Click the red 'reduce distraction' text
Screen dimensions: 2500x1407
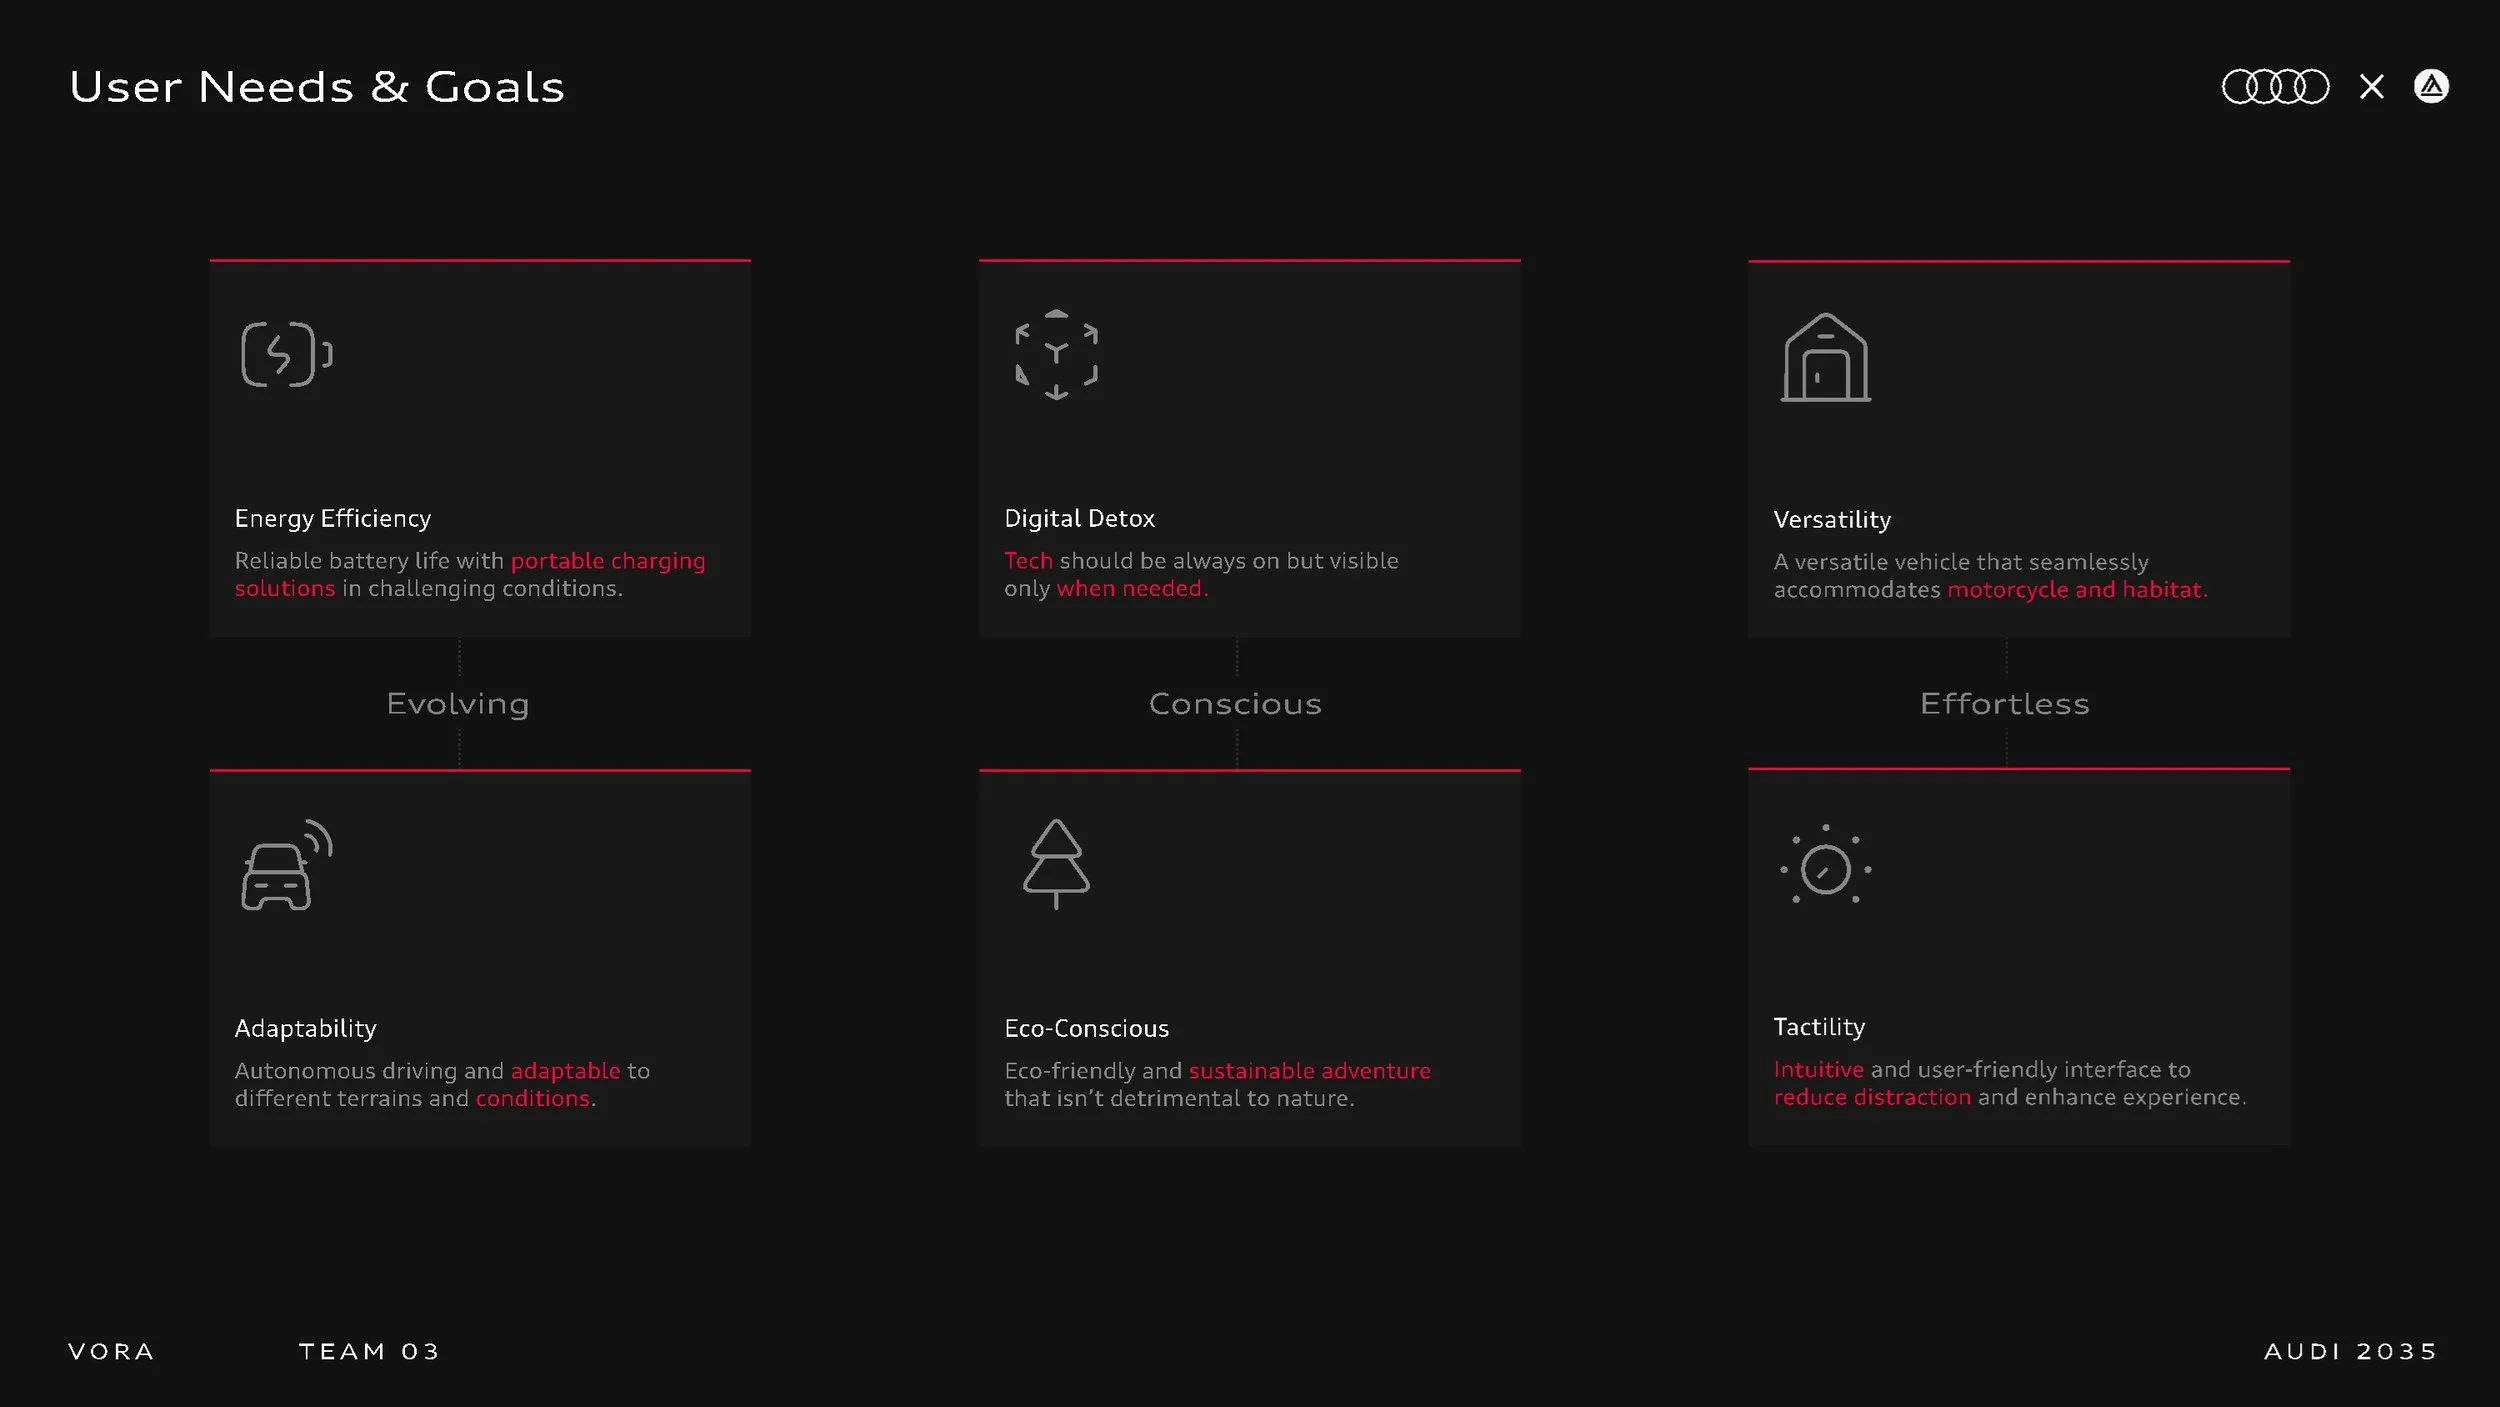[x=1872, y=1097]
